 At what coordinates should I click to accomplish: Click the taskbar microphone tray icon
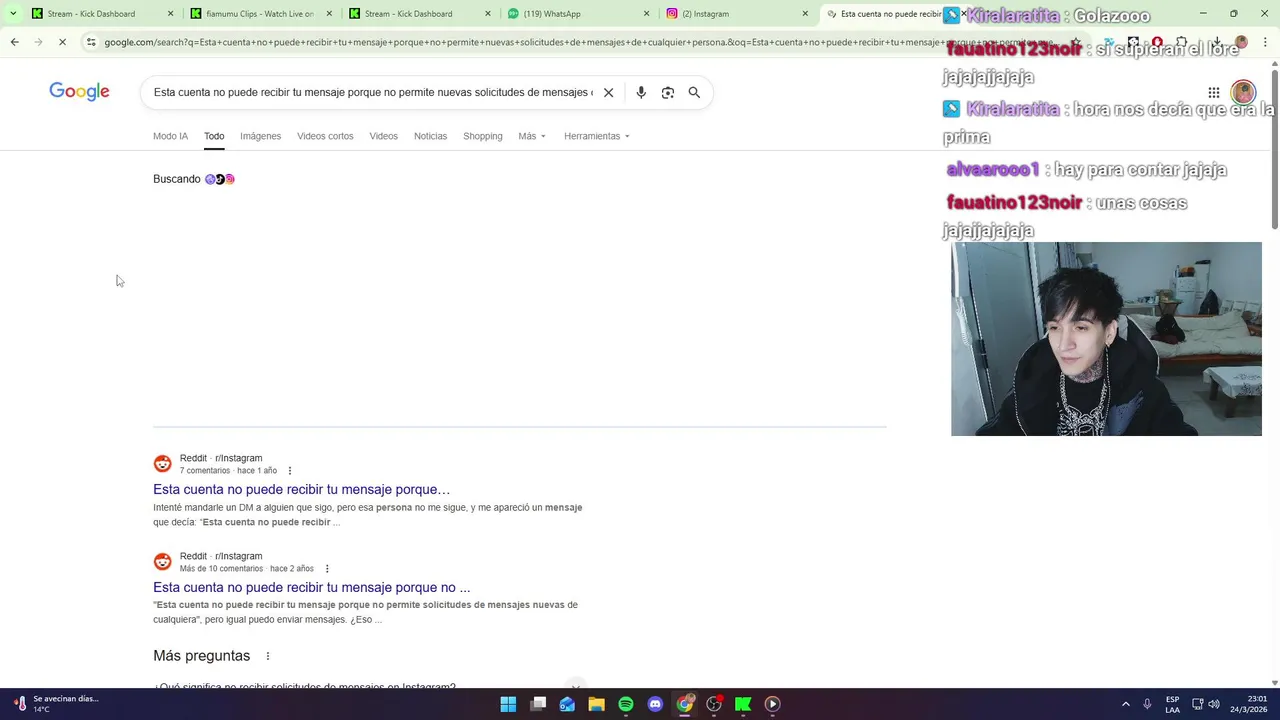pyautogui.click(x=1147, y=704)
